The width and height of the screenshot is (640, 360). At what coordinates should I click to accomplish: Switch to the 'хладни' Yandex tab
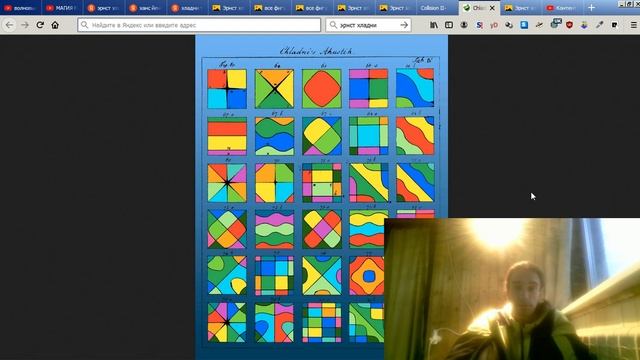[187, 8]
